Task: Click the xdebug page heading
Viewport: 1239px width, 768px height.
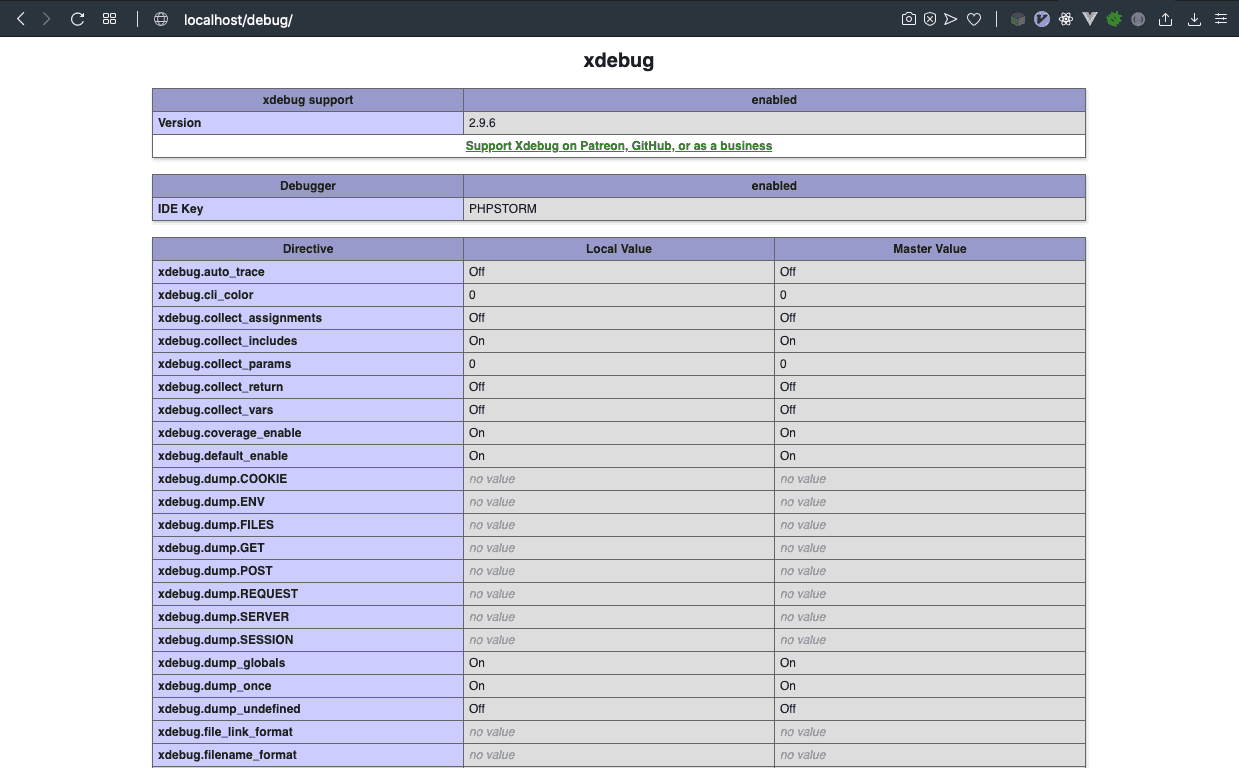Action: 618,61
